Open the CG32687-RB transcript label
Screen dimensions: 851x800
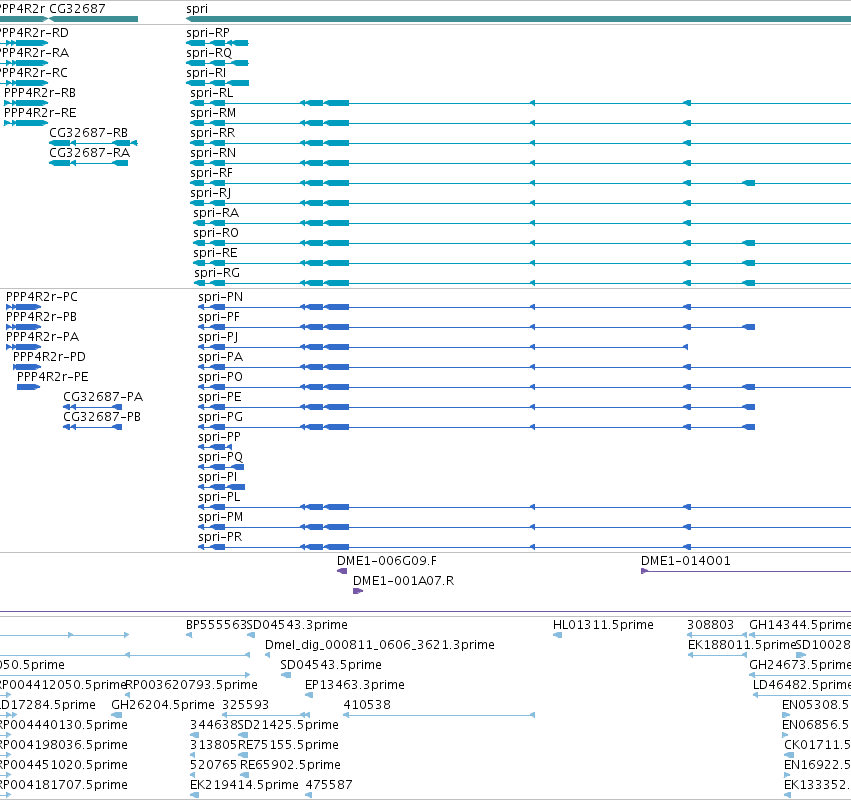coord(88,133)
